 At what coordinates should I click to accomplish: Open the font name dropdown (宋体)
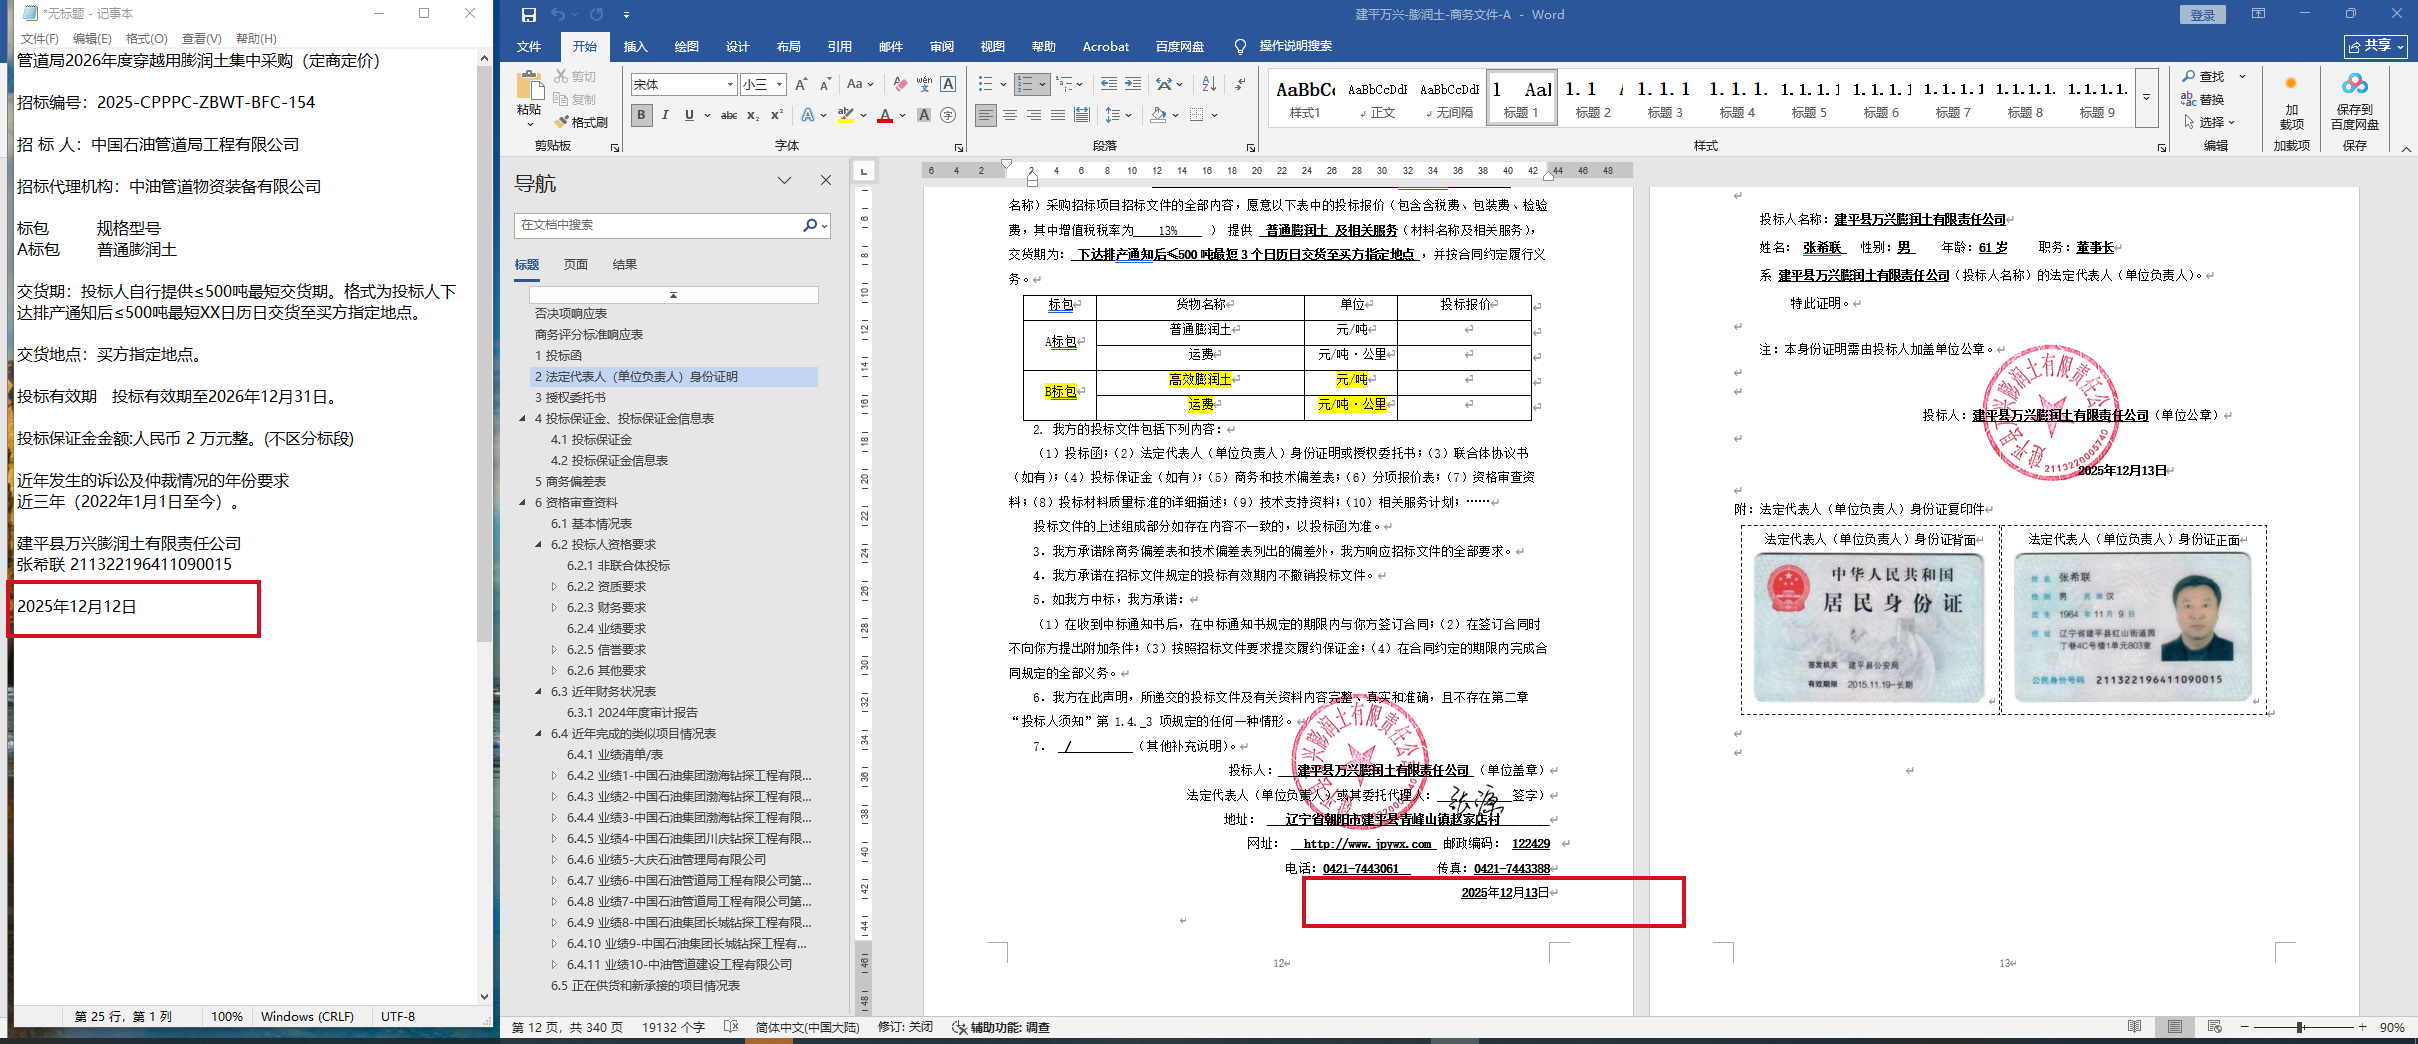point(731,85)
